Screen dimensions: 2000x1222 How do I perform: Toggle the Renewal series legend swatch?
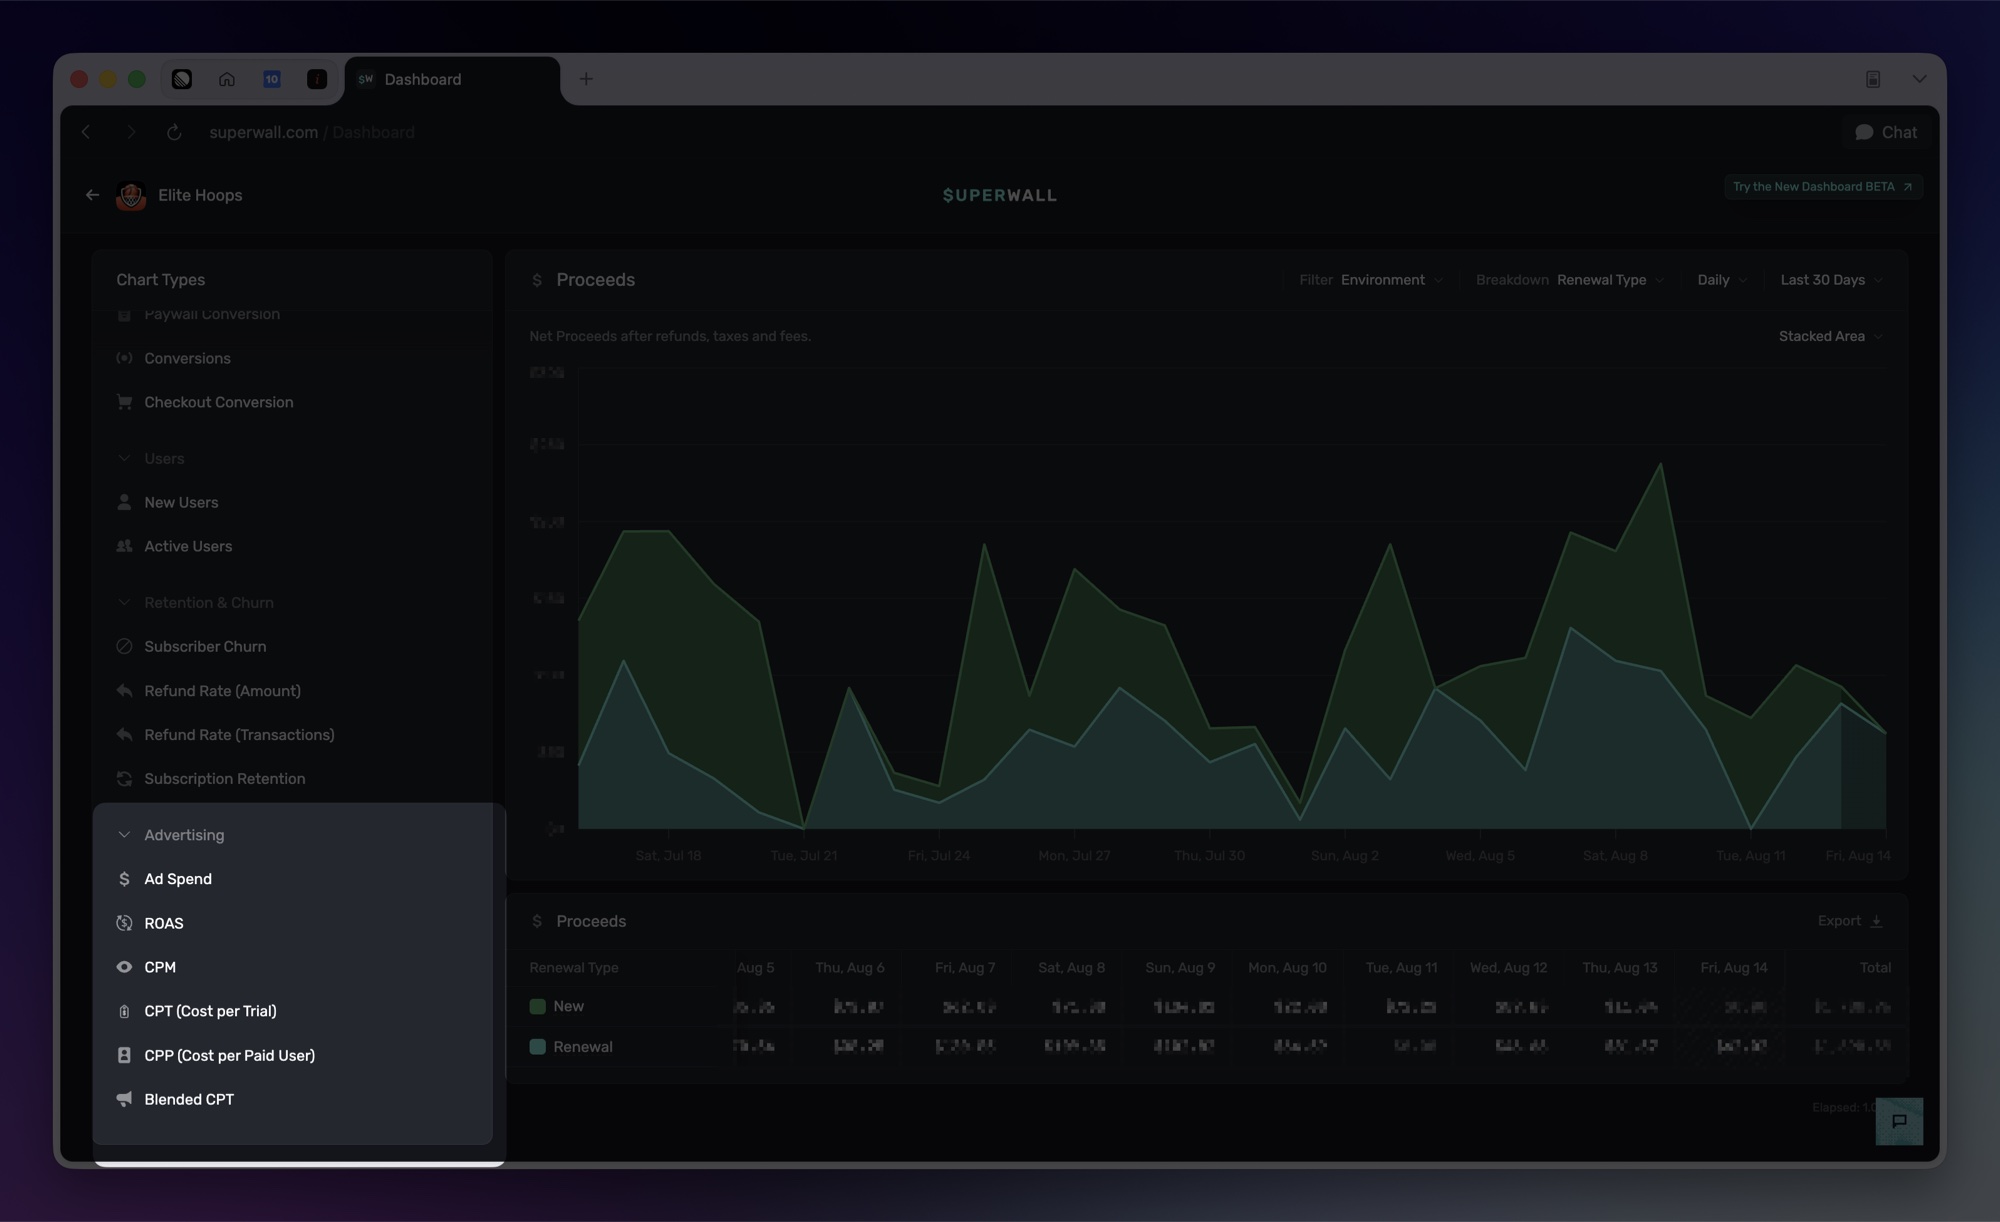coord(538,1047)
